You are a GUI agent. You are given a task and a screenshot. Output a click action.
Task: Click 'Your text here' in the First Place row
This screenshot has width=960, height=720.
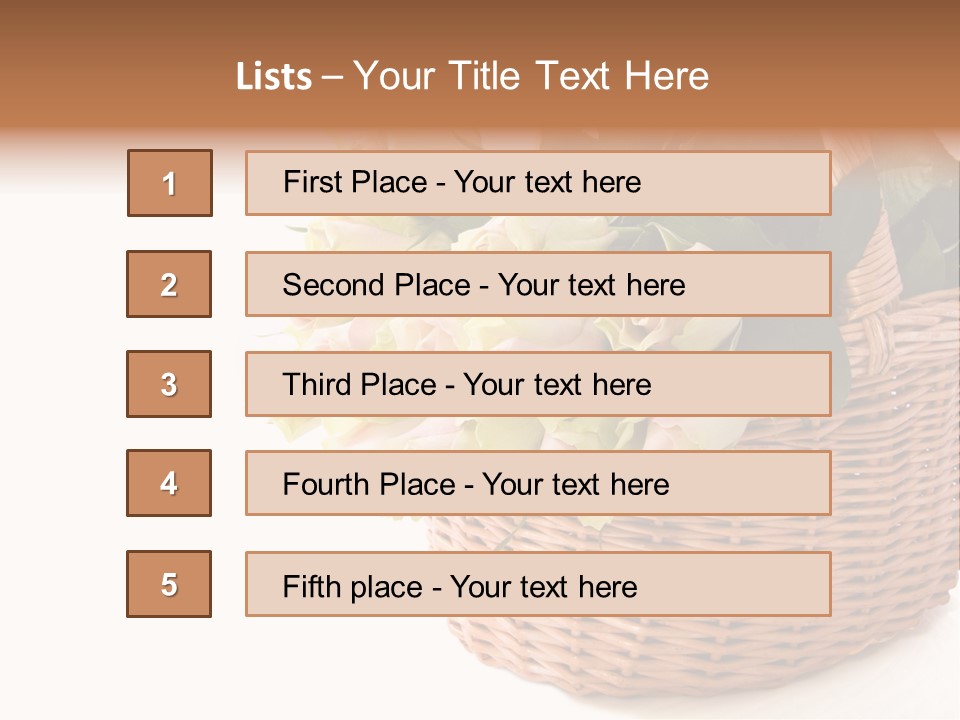pyautogui.click(x=547, y=183)
